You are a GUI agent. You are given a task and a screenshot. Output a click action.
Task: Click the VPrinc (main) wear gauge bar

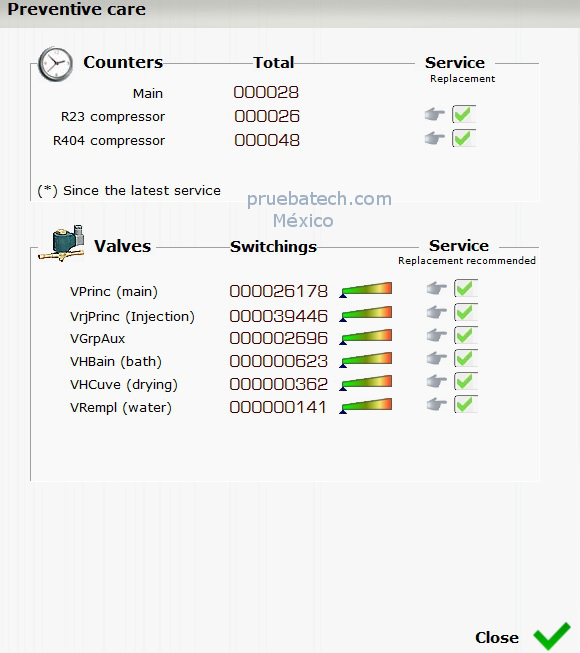(x=366, y=290)
